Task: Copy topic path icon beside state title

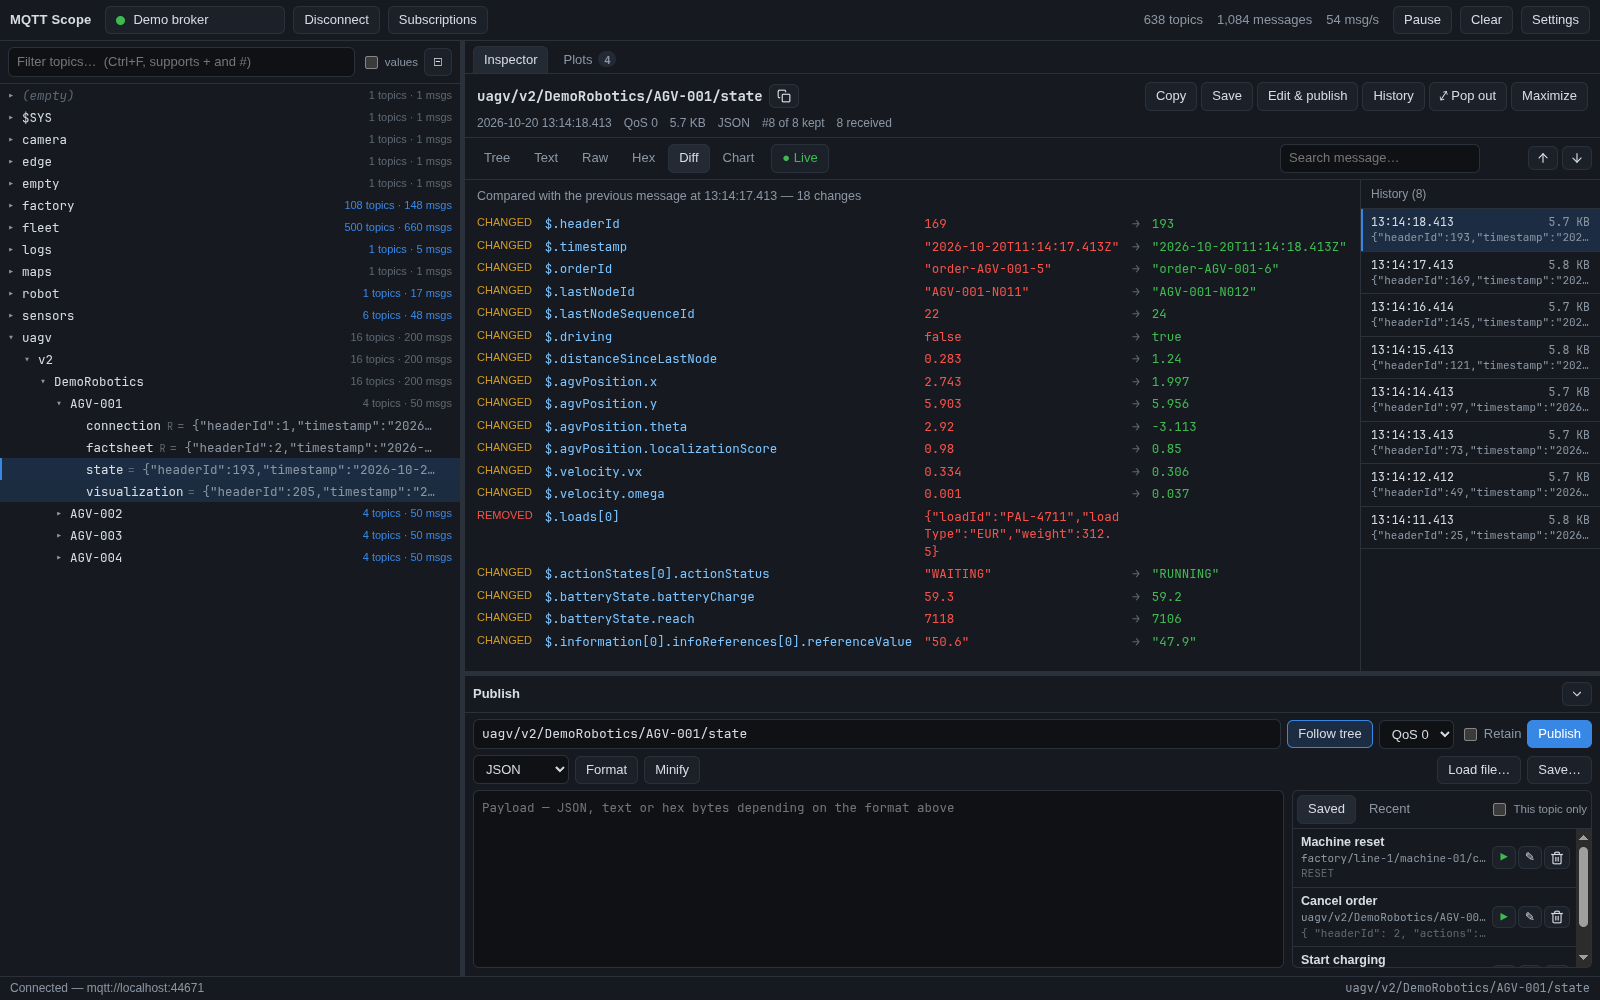Action: coord(784,96)
